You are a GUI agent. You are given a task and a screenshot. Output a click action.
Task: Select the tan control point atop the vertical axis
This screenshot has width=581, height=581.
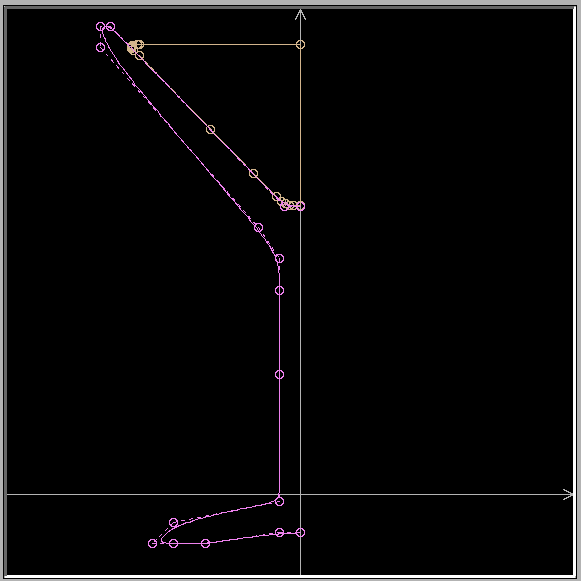click(x=301, y=44)
